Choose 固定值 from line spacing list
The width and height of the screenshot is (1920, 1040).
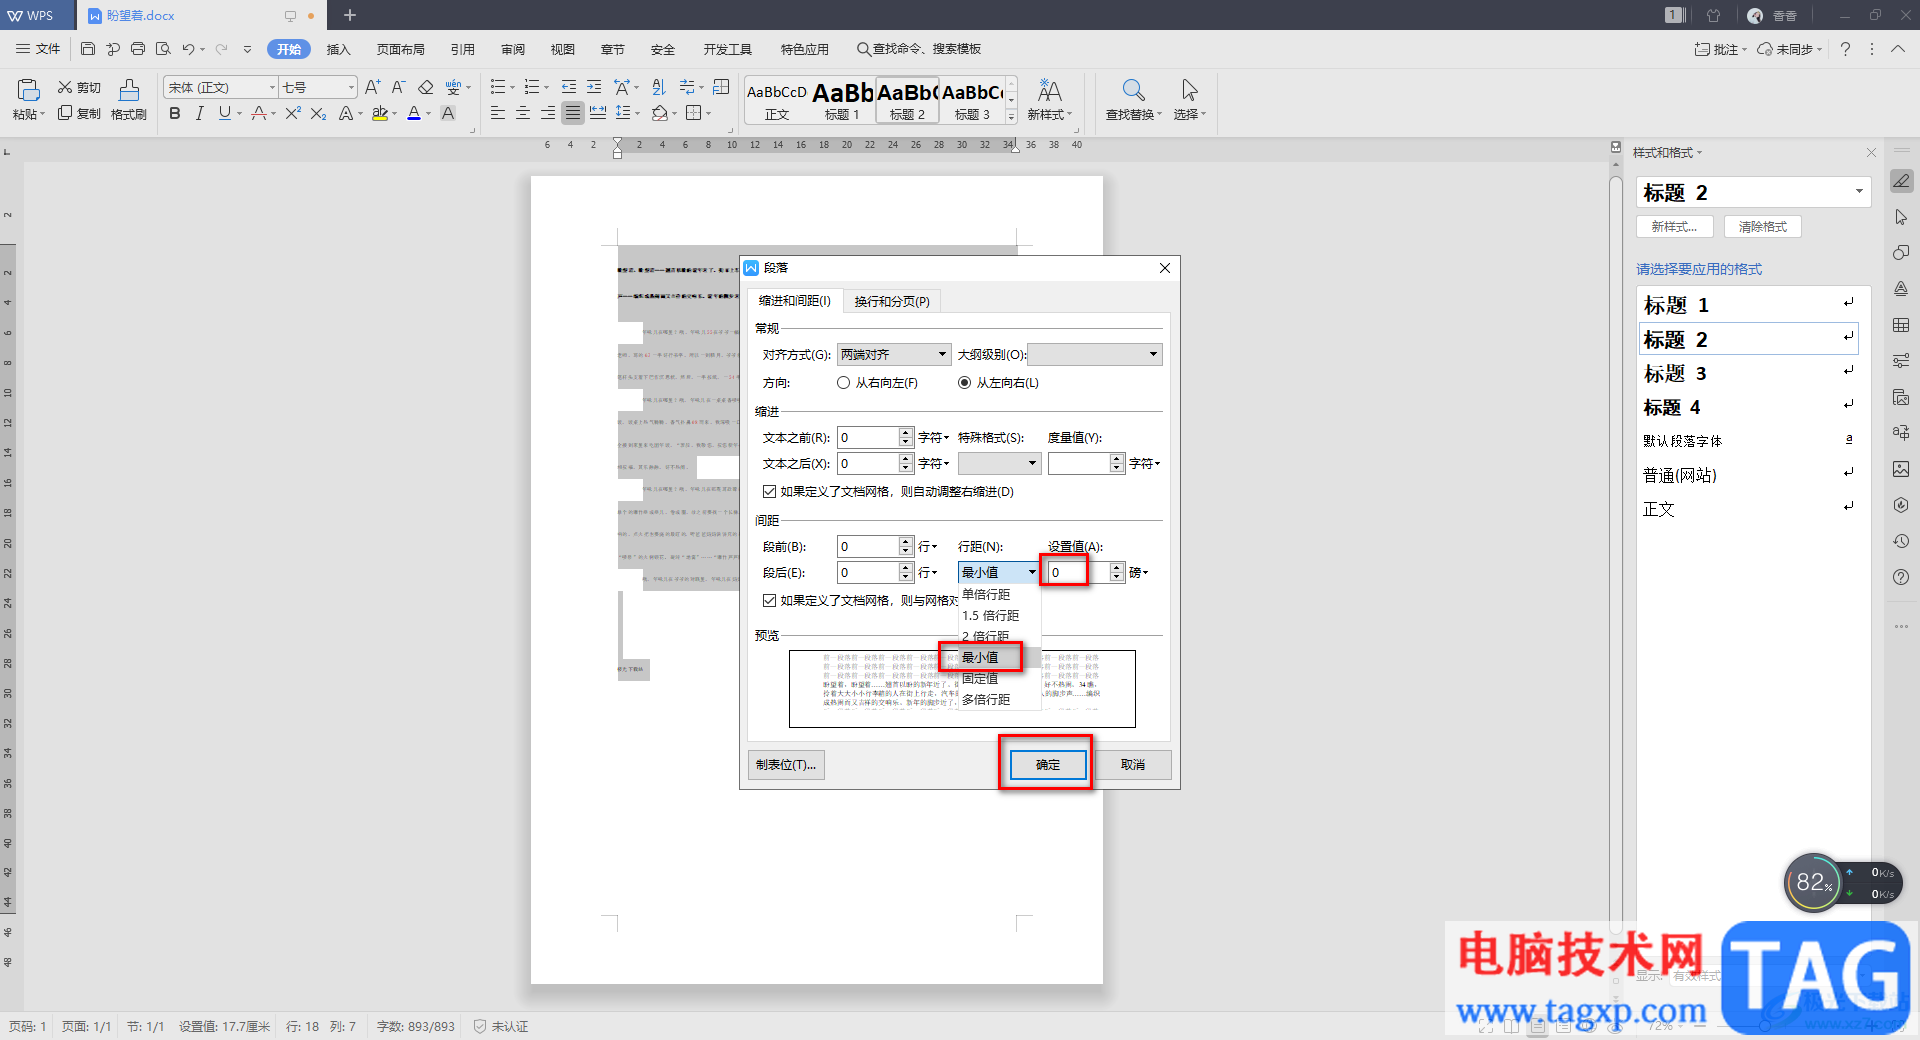tap(980, 679)
